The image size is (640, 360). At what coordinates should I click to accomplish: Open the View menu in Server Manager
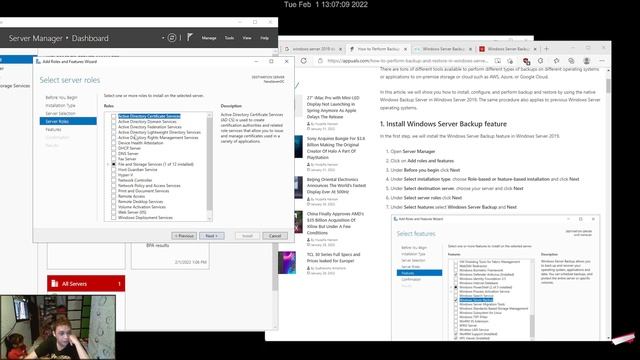[247, 38]
